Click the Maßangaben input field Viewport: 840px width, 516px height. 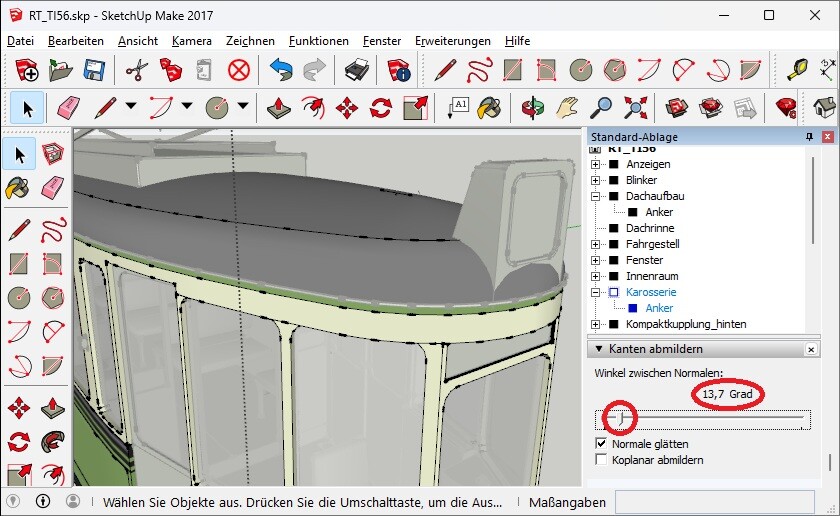pyautogui.click(x=714, y=501)
